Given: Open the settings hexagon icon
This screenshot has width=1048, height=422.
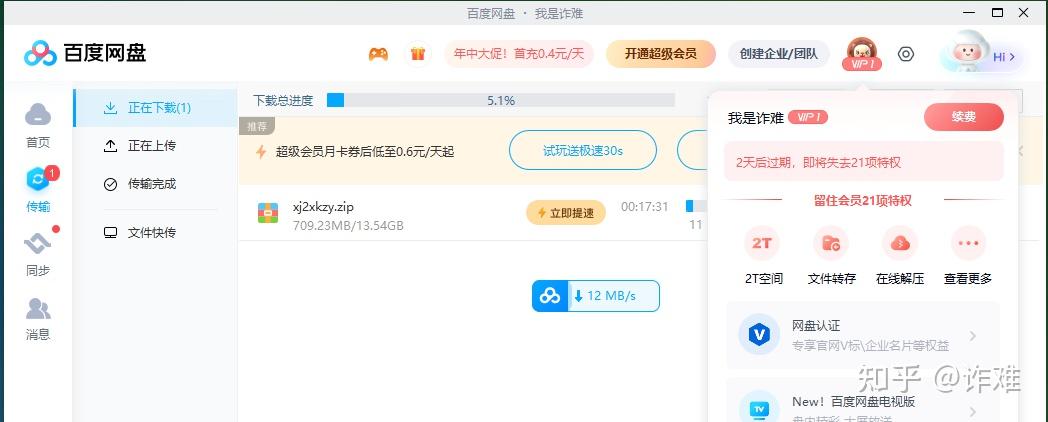Looking at the screenshot, I should [906, 54].
